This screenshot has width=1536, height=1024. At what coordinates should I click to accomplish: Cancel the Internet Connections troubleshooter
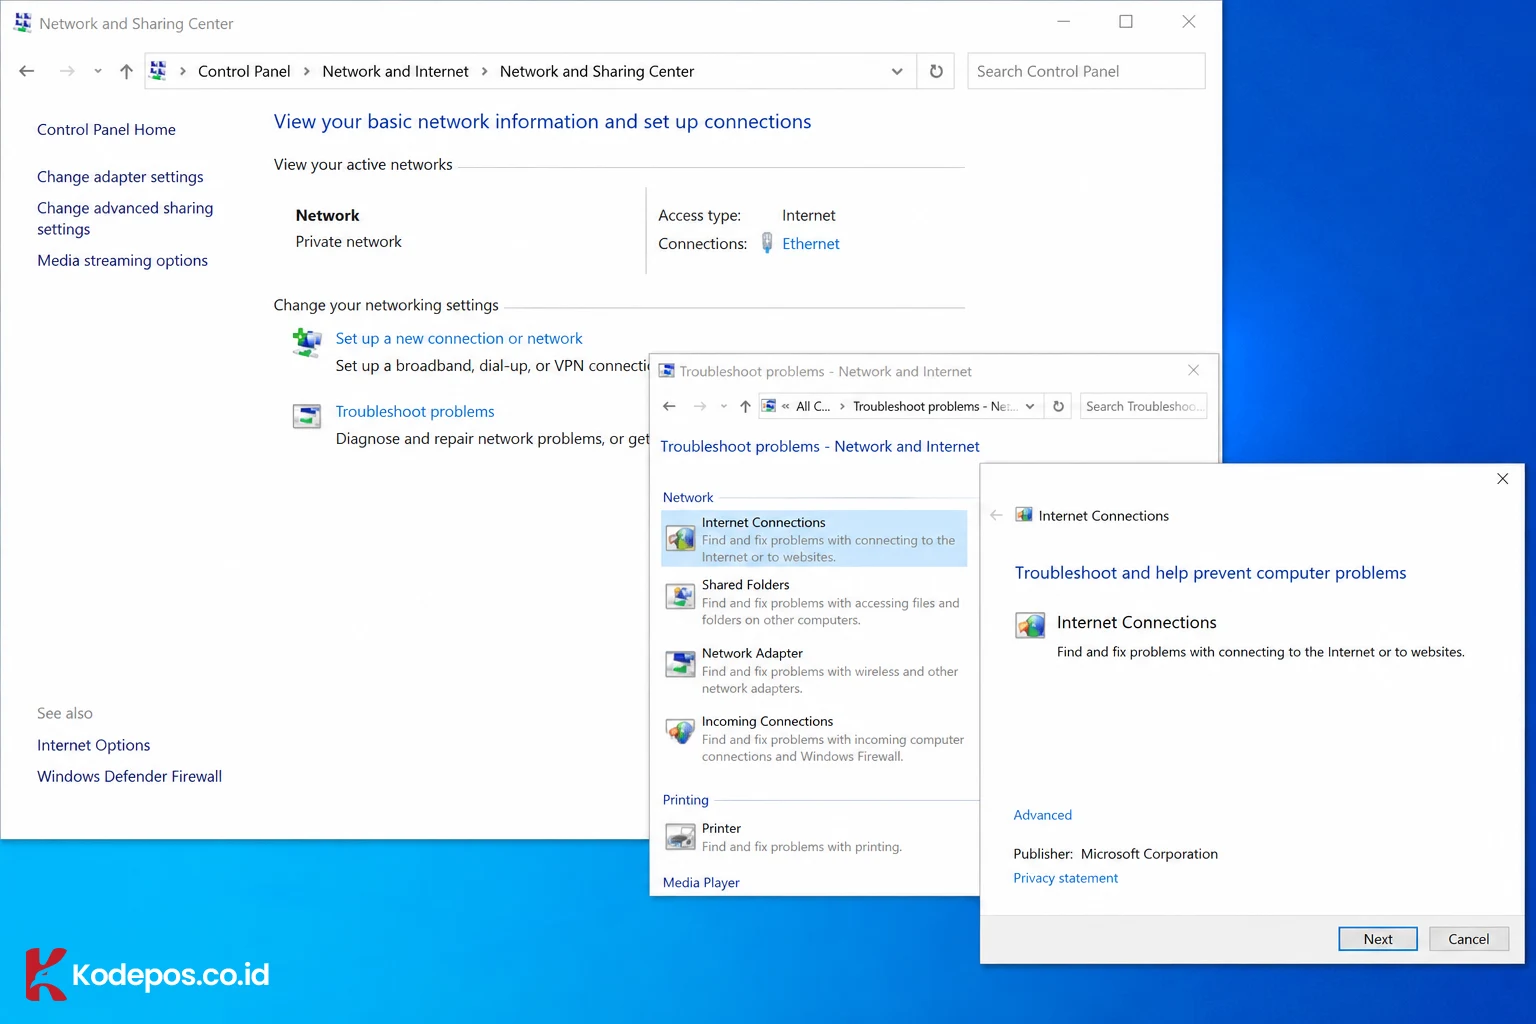point(1468,939)
